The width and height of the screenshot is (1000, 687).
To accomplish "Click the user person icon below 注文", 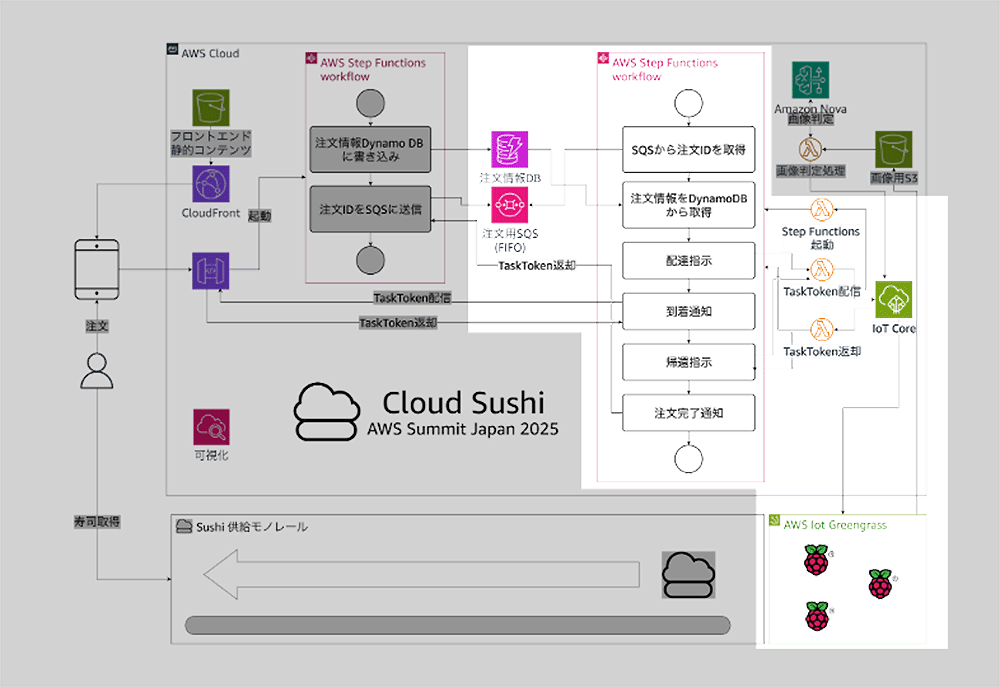I will [x=96, y=371].
